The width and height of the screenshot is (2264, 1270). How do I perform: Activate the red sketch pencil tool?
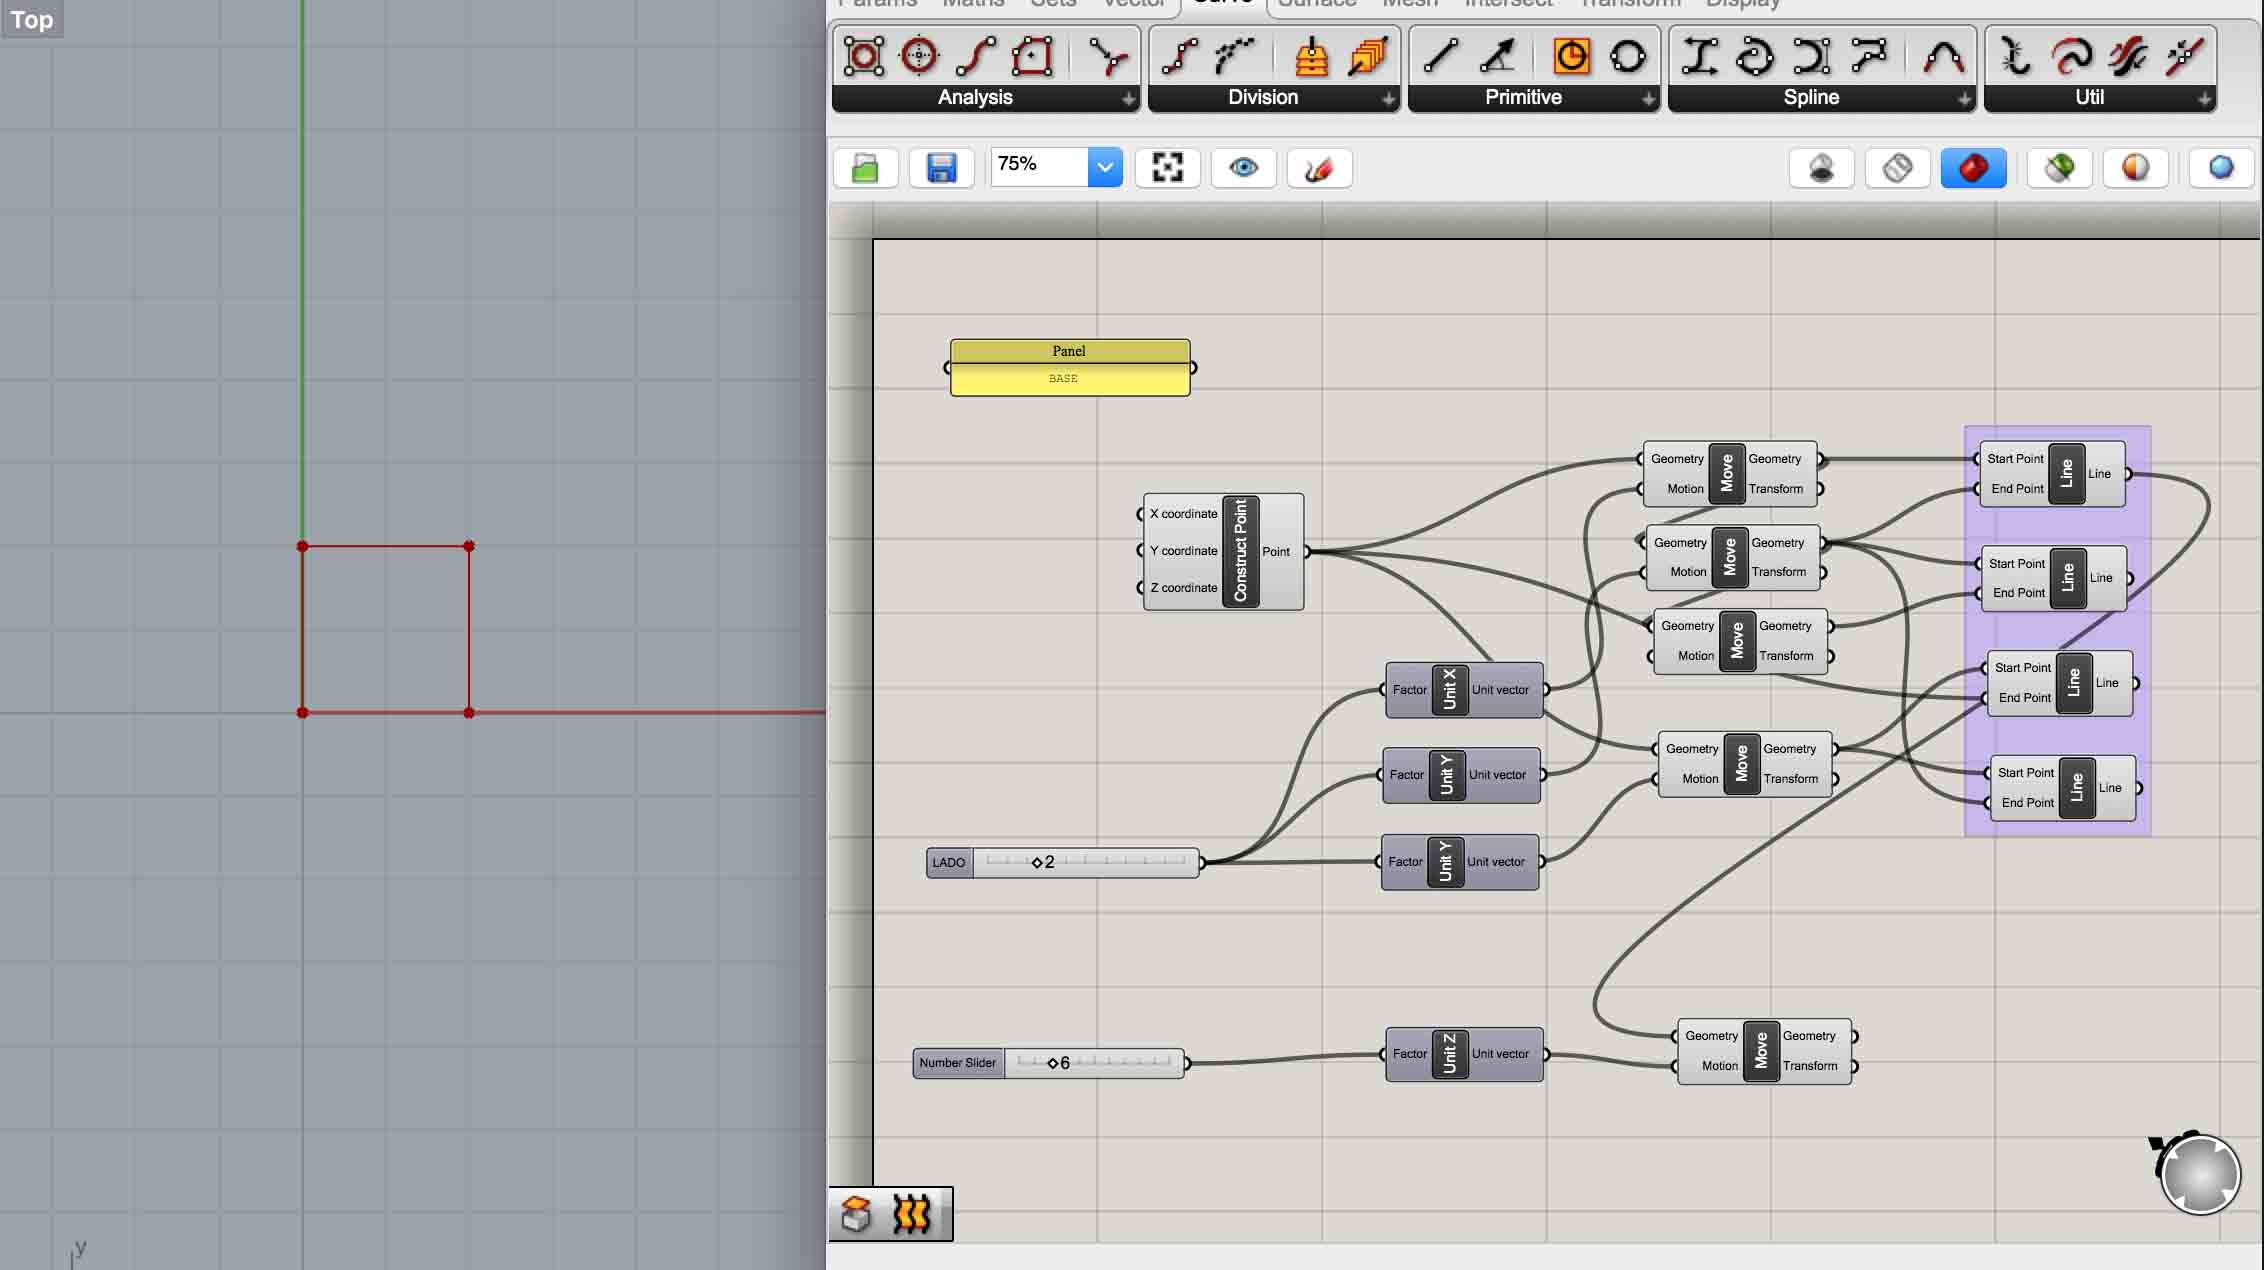point(1319,168)
